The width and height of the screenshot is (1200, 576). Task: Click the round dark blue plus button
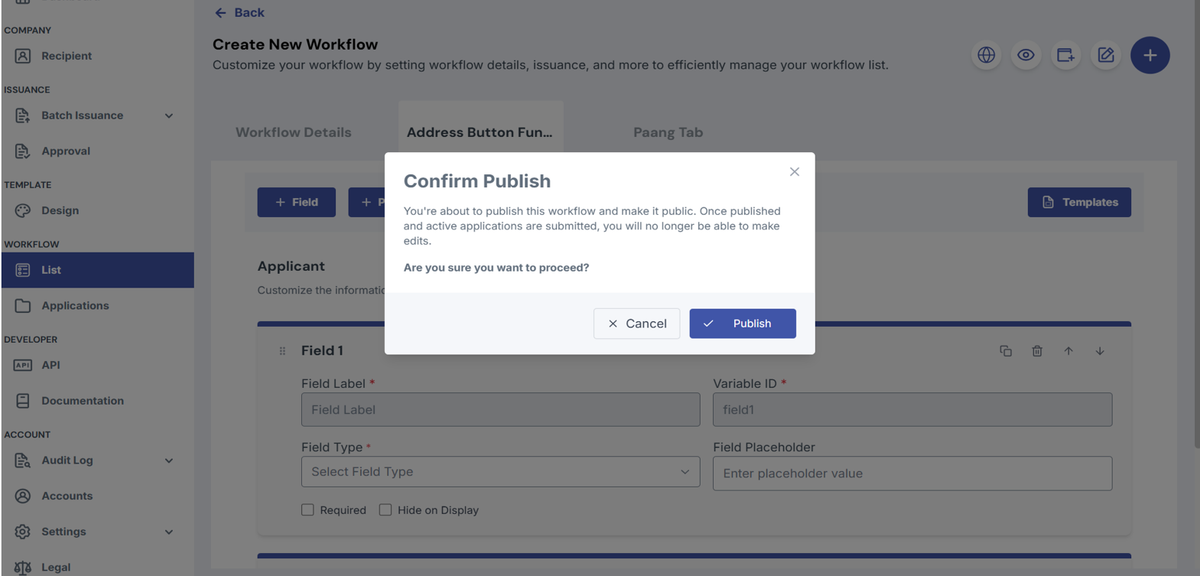(1150, 55)
